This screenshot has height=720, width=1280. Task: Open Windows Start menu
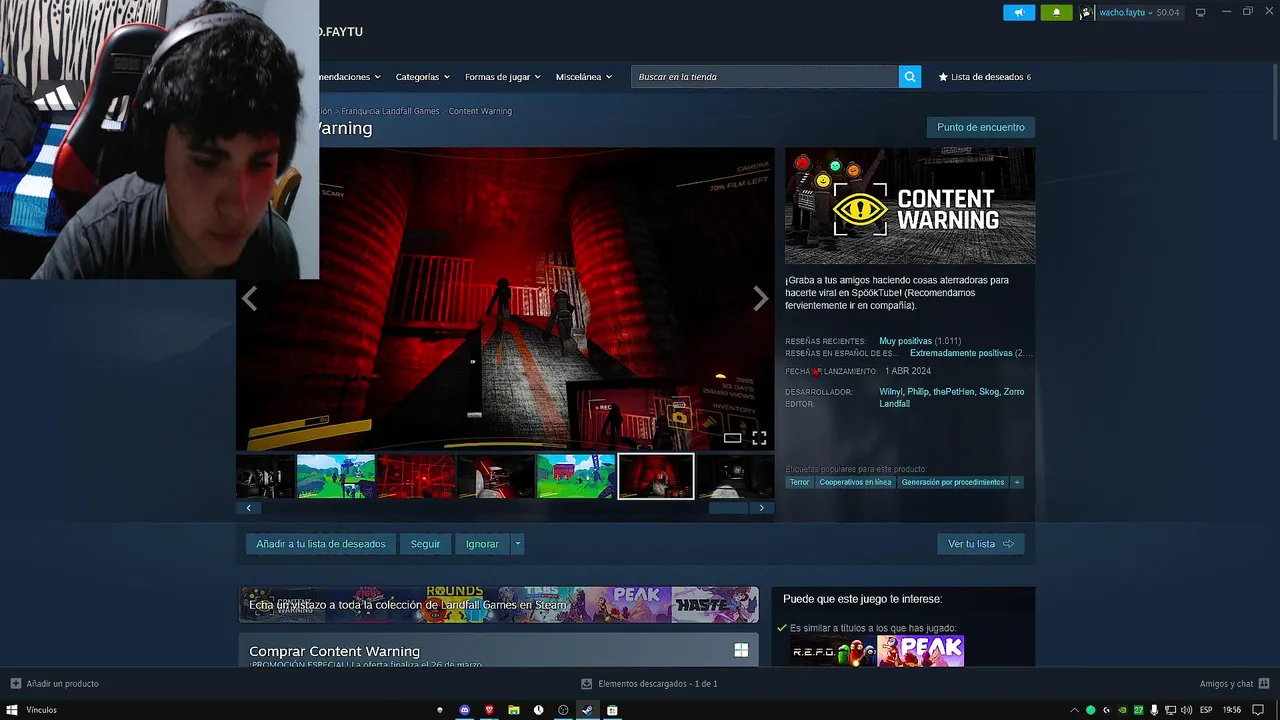13,710
